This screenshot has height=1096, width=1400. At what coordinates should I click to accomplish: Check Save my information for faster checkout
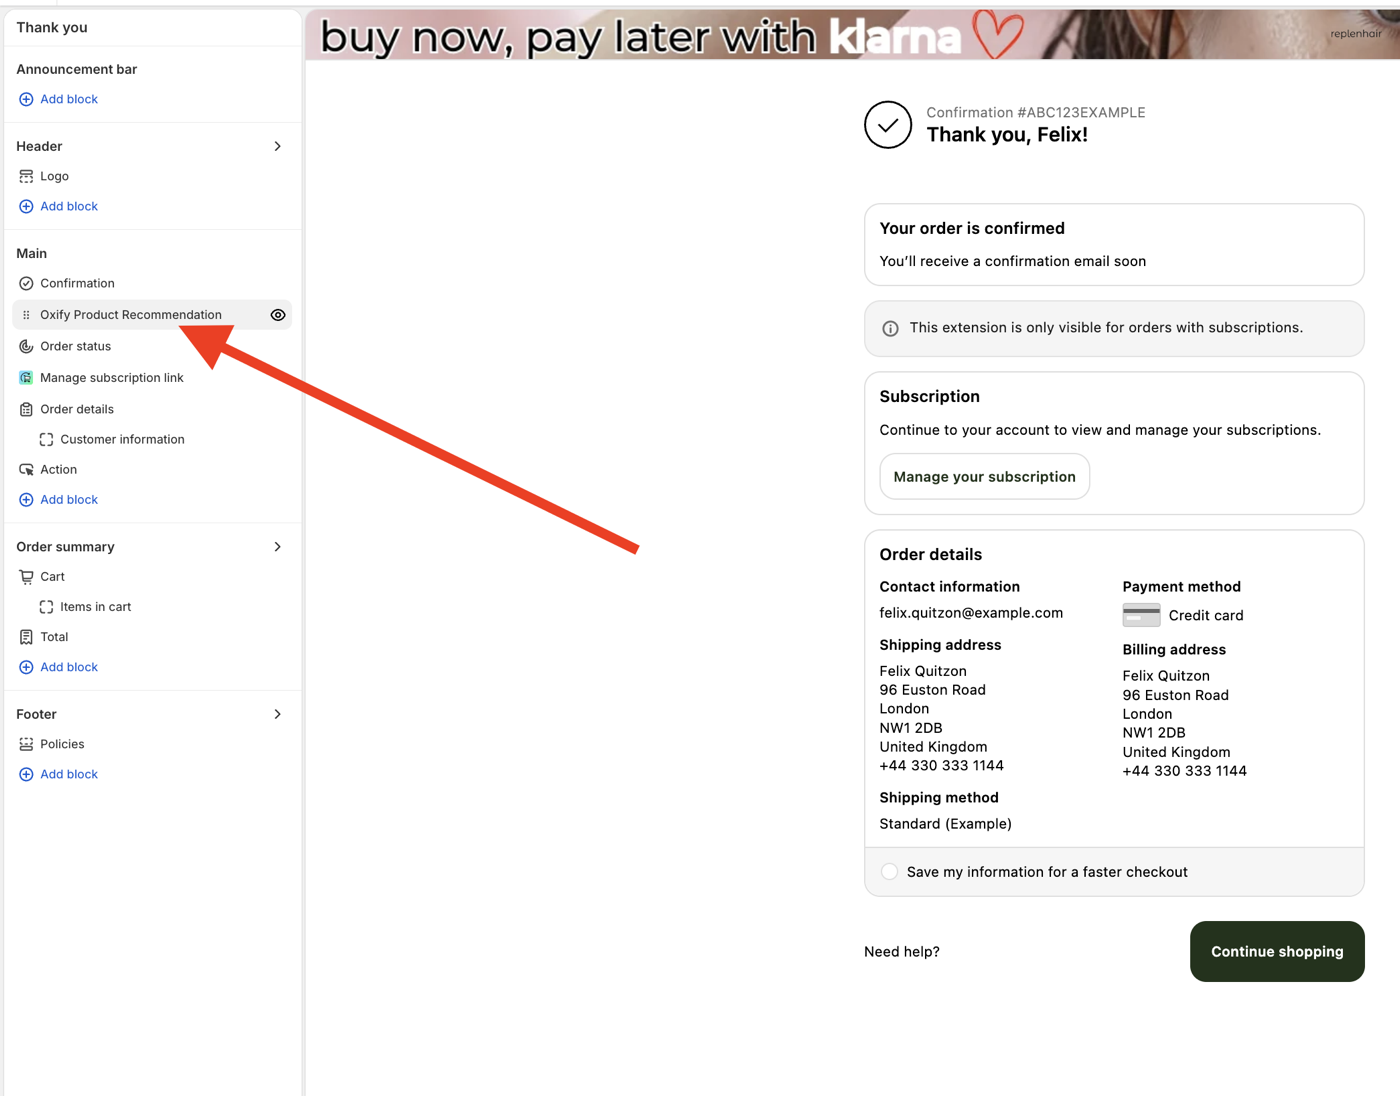(889, 872)
